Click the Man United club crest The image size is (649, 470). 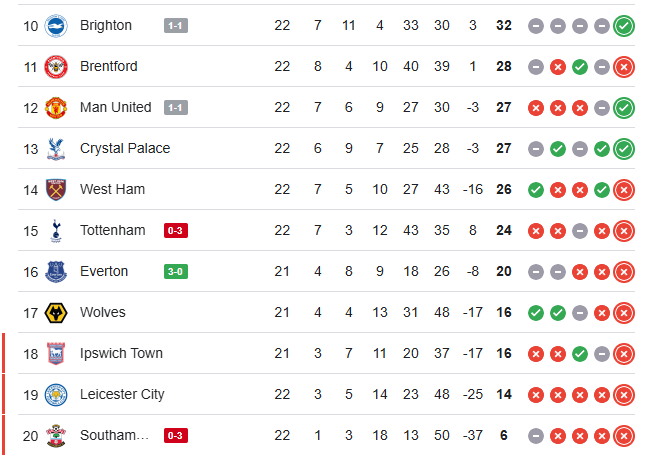(x=55, y=107)
